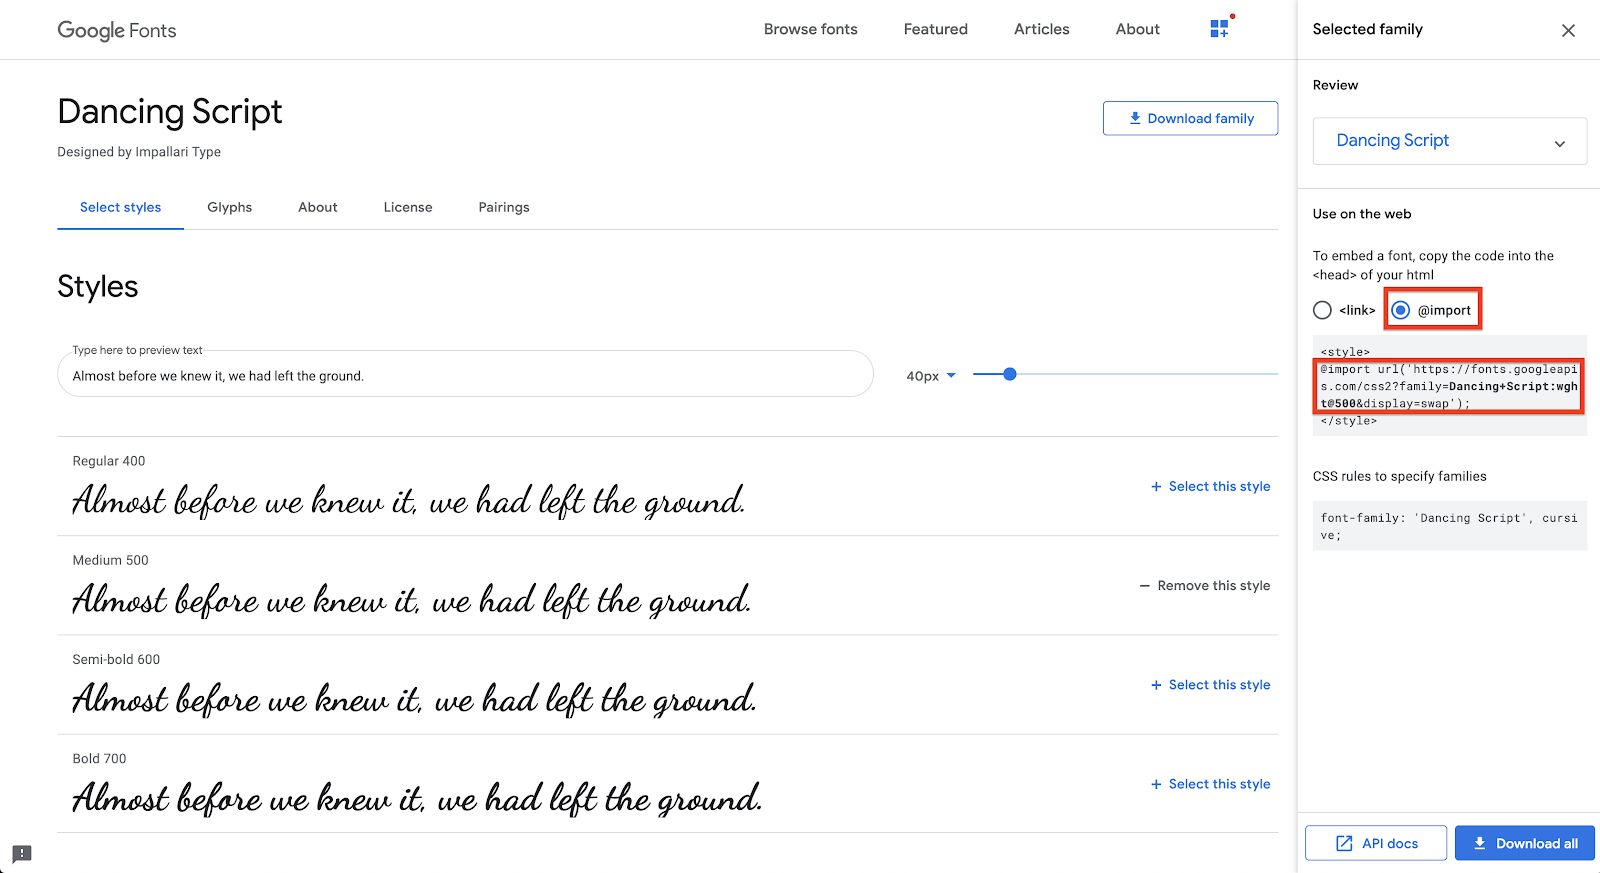1600x873 pixels.
Task: Click plus icon for Bold 700 style
Action: pyautogui.click(x=1156, y=784)
